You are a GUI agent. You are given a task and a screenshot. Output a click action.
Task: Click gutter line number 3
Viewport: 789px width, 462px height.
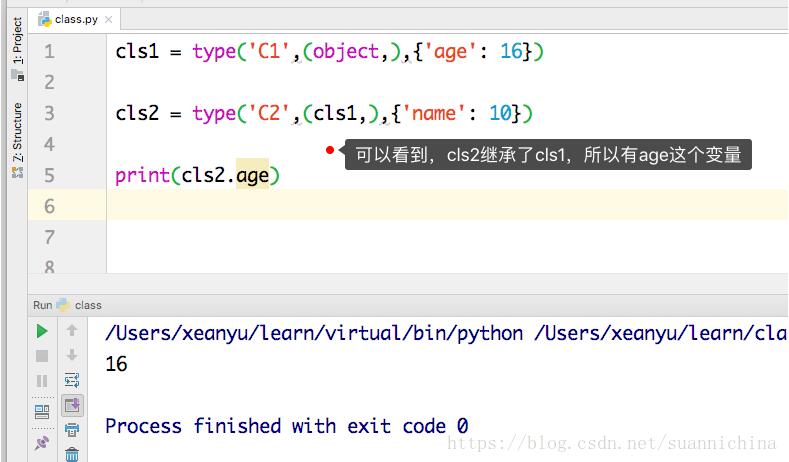click(49, 113)
